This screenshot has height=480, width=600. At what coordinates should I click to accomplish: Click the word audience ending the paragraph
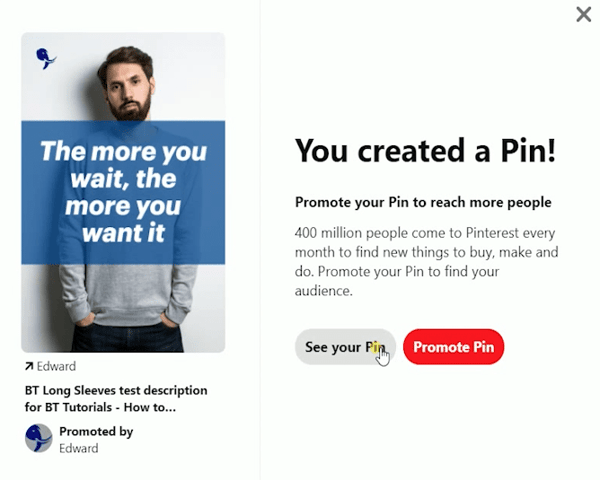(x=323, y=291)
